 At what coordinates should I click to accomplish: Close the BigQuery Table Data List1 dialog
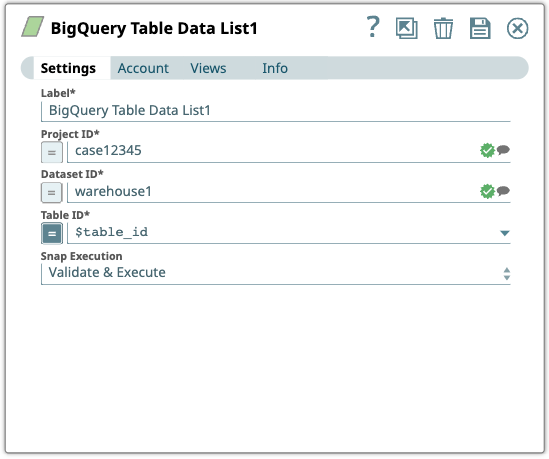pos(517,28)
